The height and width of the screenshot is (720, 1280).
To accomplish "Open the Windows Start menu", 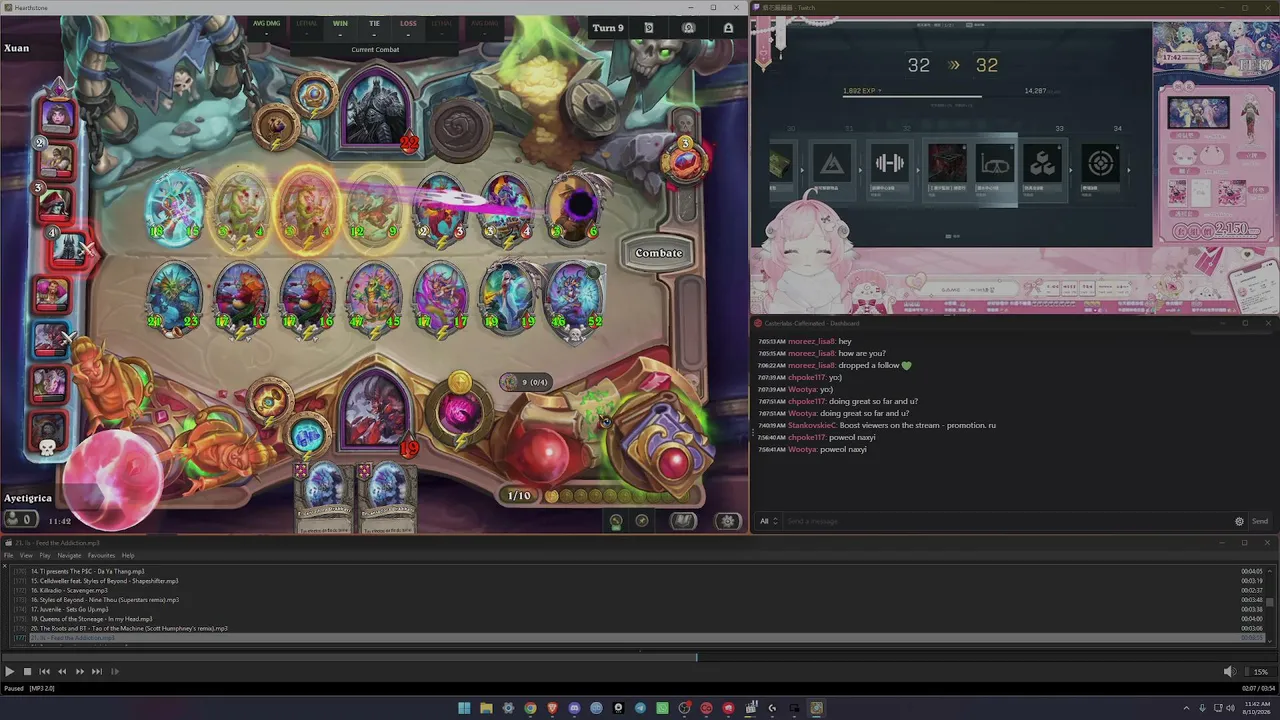I will (x=464, y=708).
